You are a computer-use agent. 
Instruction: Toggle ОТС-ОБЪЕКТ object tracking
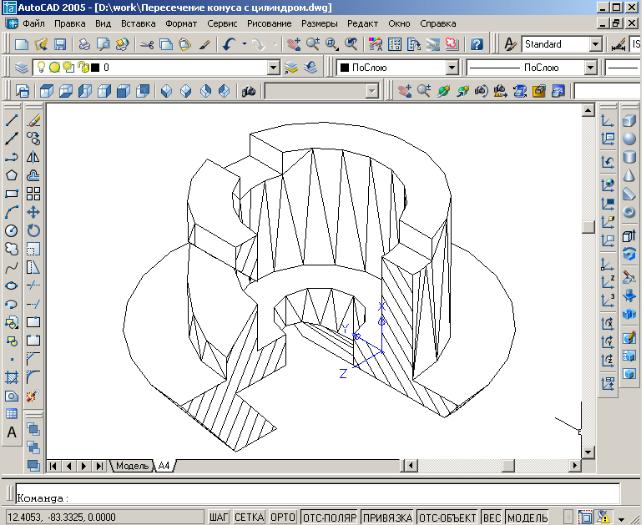pos(448,517)
